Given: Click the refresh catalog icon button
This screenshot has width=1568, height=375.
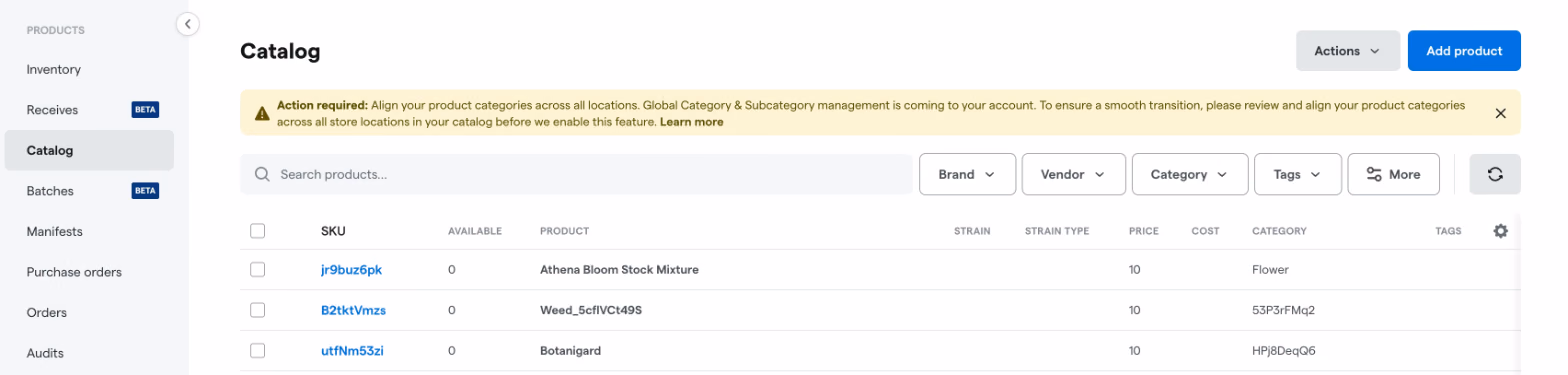Looking at the screenshot, I should [x=1495, y=174].
